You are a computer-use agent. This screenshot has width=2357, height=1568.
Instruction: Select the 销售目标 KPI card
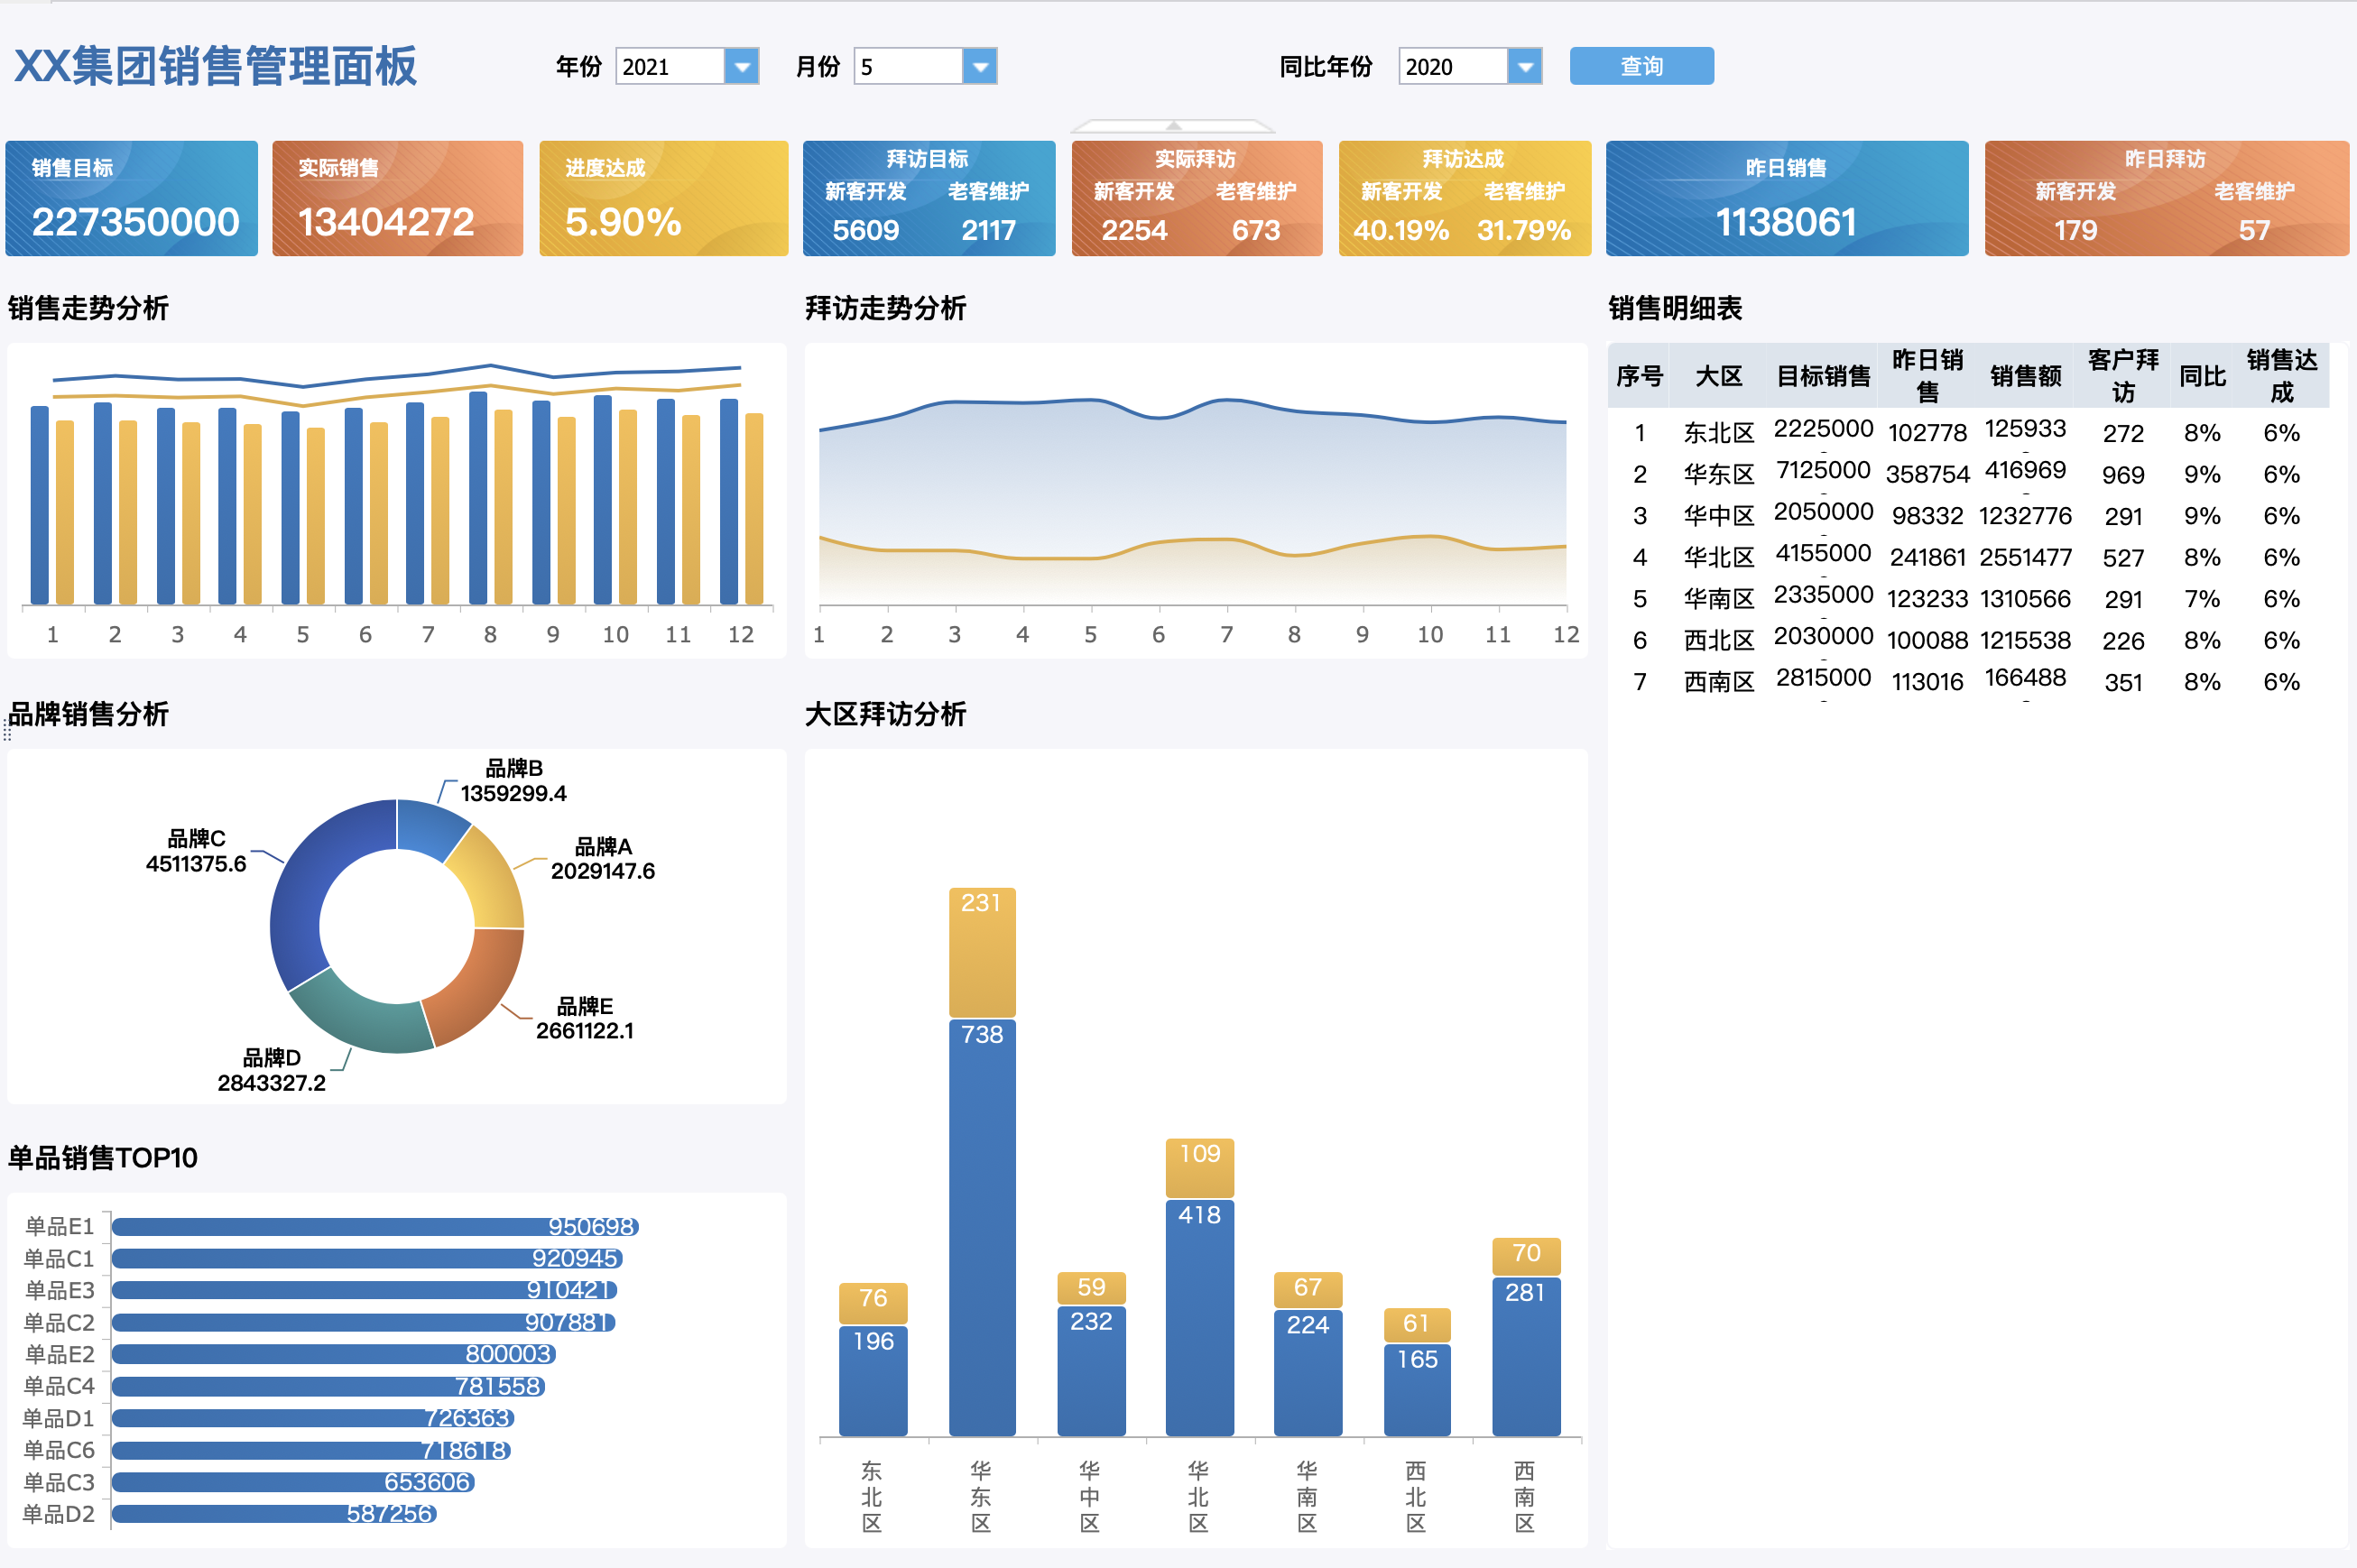point(132,198)
